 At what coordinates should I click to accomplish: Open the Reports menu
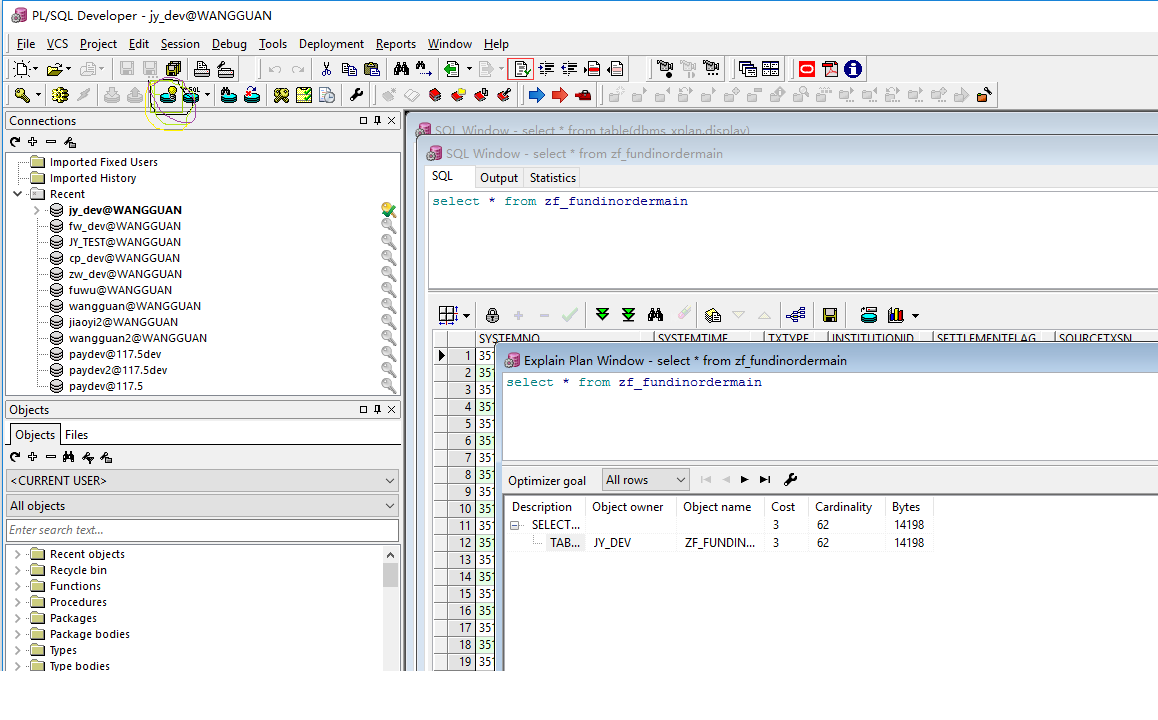coord(396,44)
